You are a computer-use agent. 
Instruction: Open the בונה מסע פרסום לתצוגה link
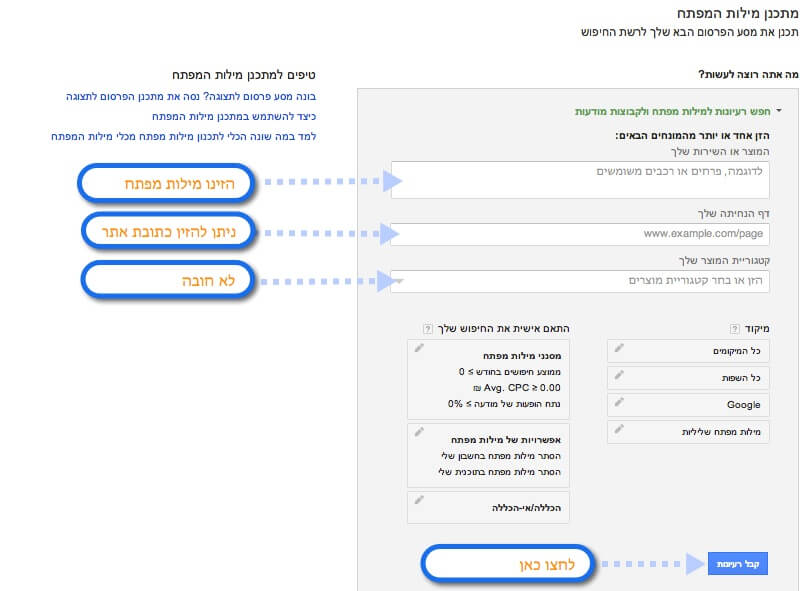coord(184,97)
